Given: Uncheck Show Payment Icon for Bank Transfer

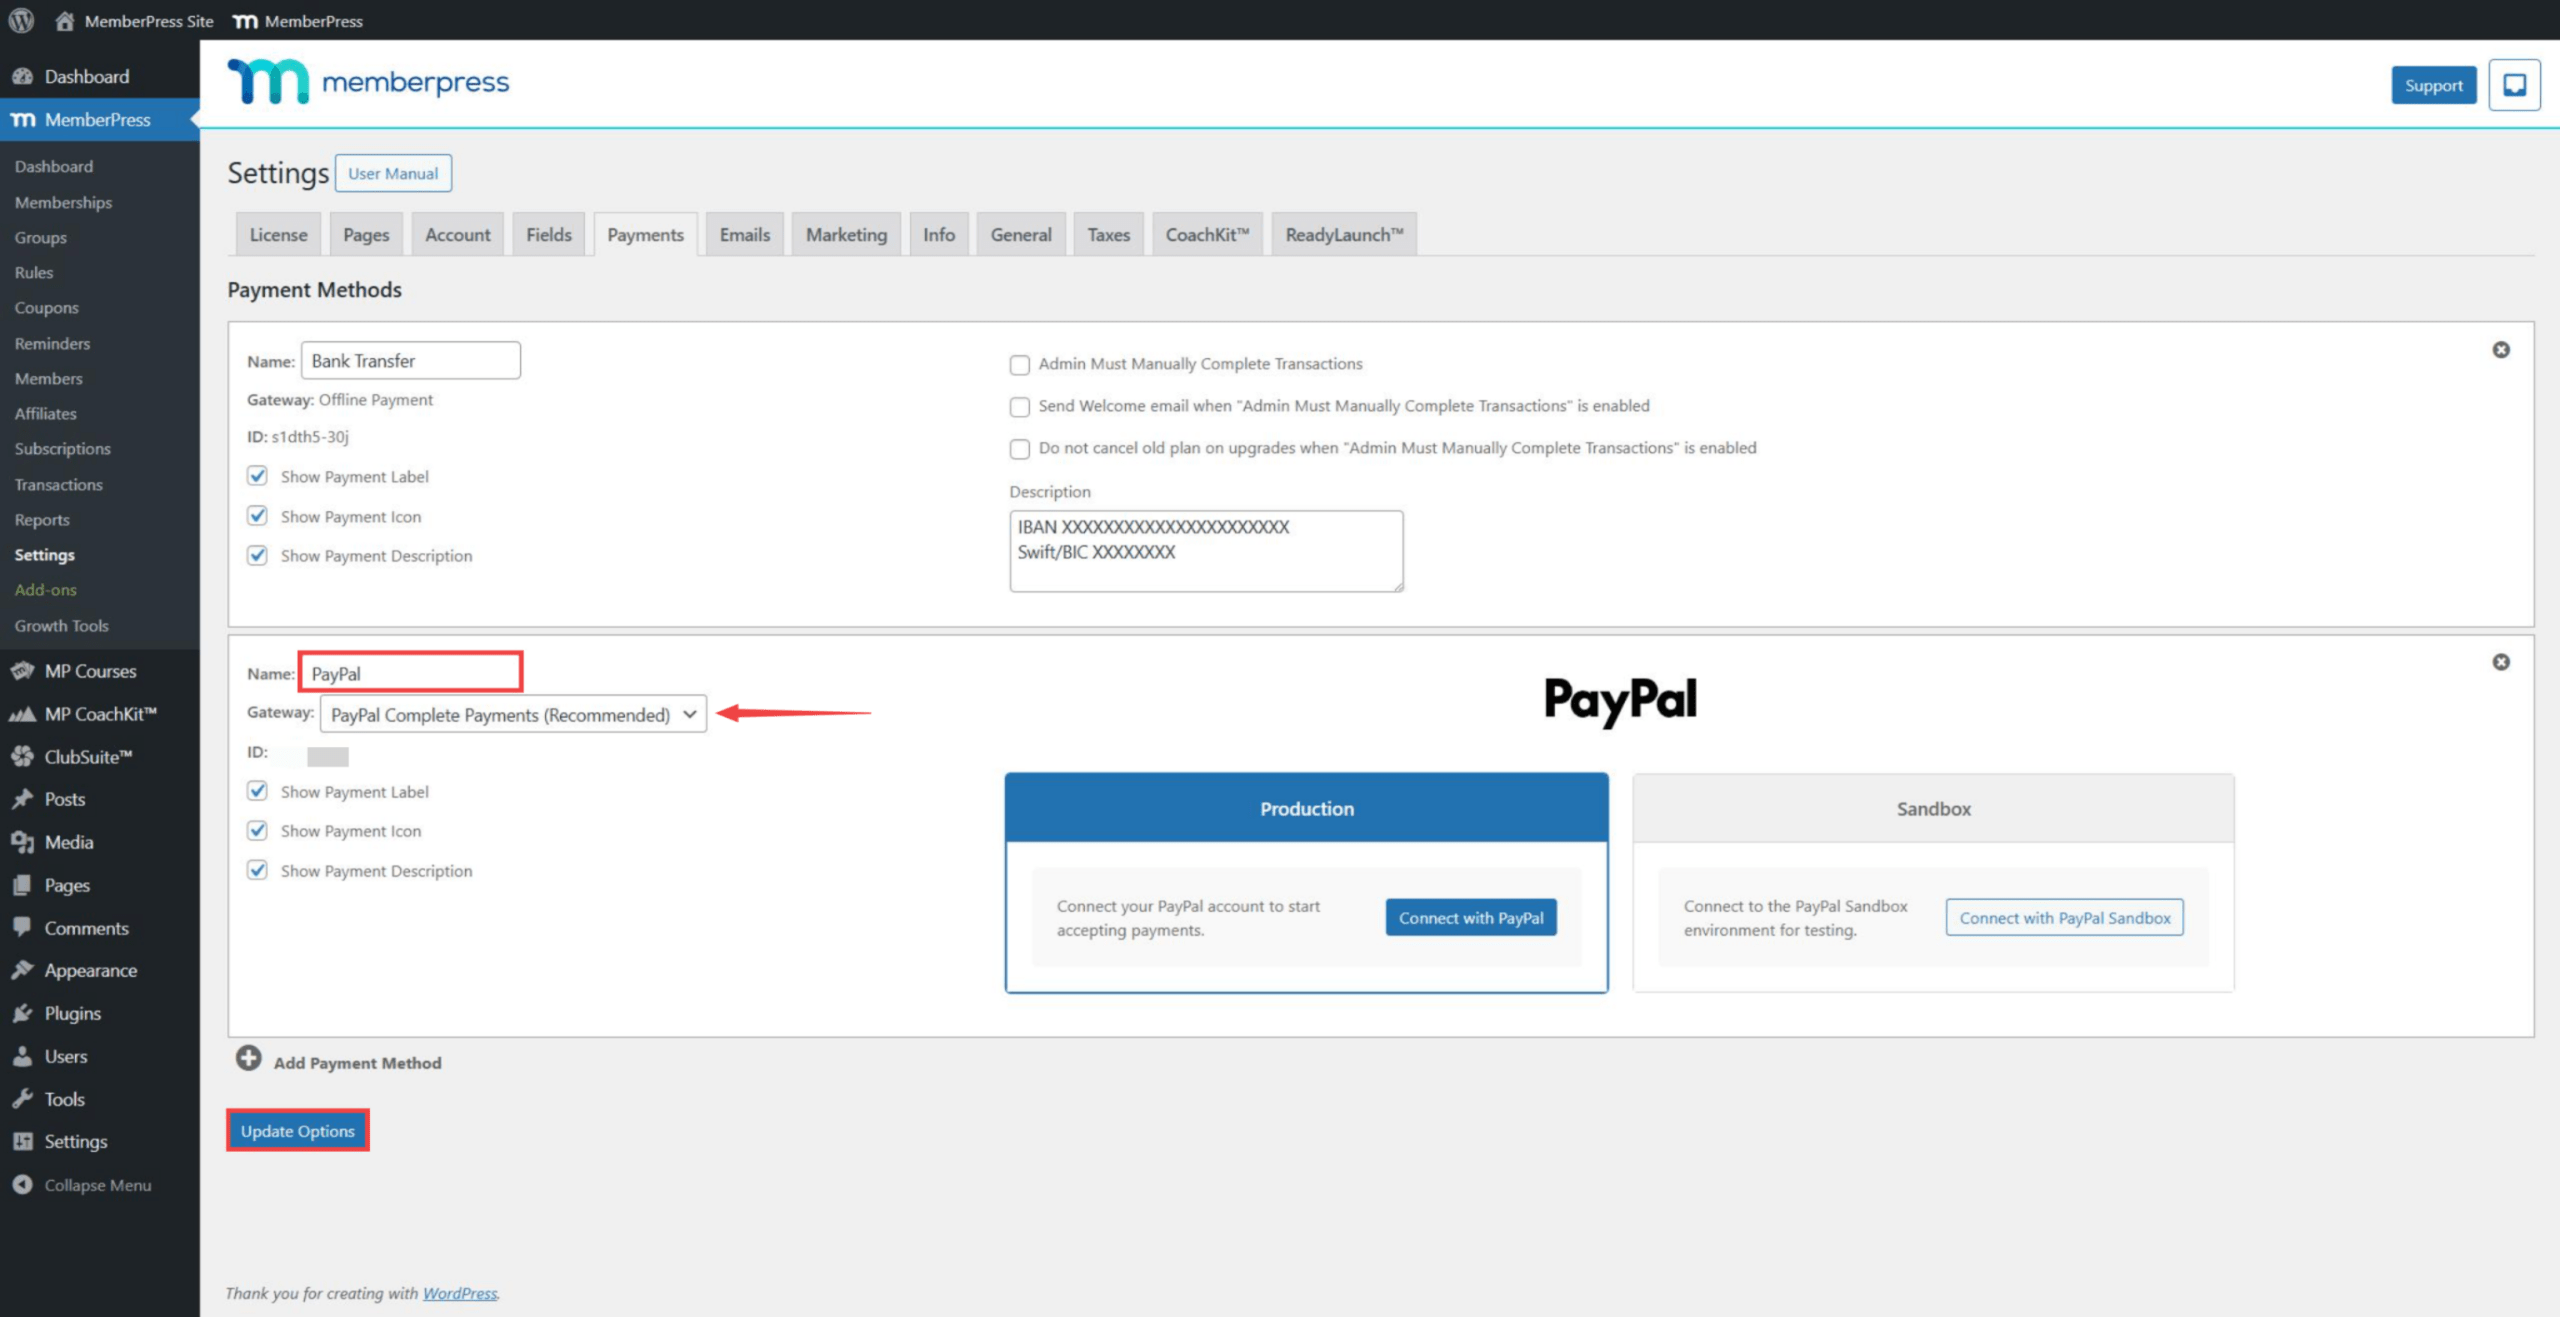Looking at the screenshot, I should coord(257,515).
